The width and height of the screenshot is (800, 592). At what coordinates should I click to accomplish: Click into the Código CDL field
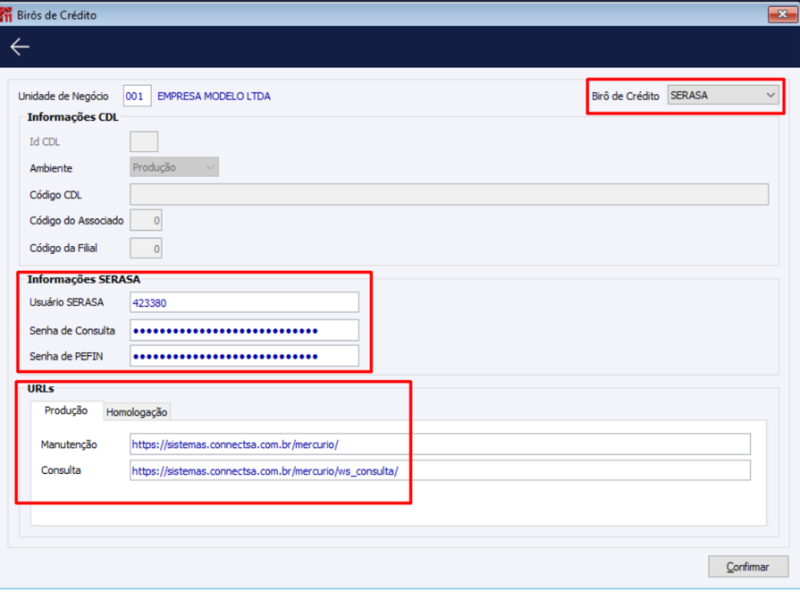(x=449, y=194)
